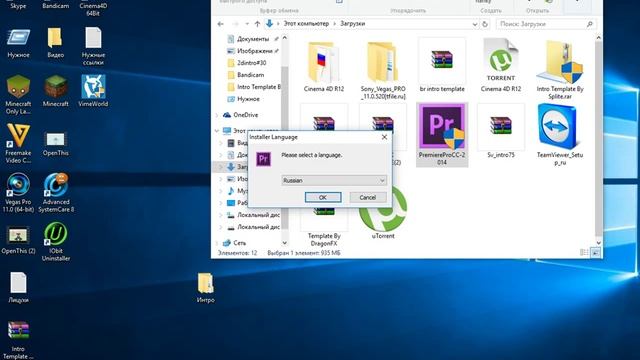Expand the Сеть tree node
The height and width of the screenshot is (360, 640).
(x=216, y=243)
